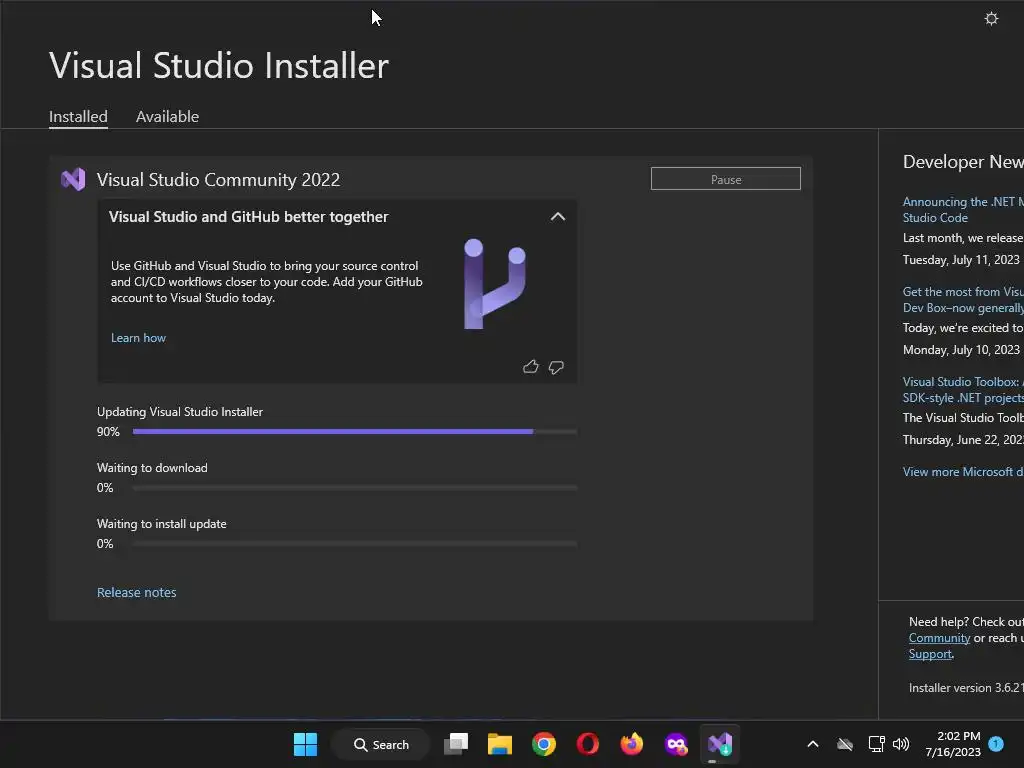Image resolution: width=1024 pixels, height=768 pixels.
Task: Click the Tuesday, July 11, 2023 date
Action: tap(961, 260)
